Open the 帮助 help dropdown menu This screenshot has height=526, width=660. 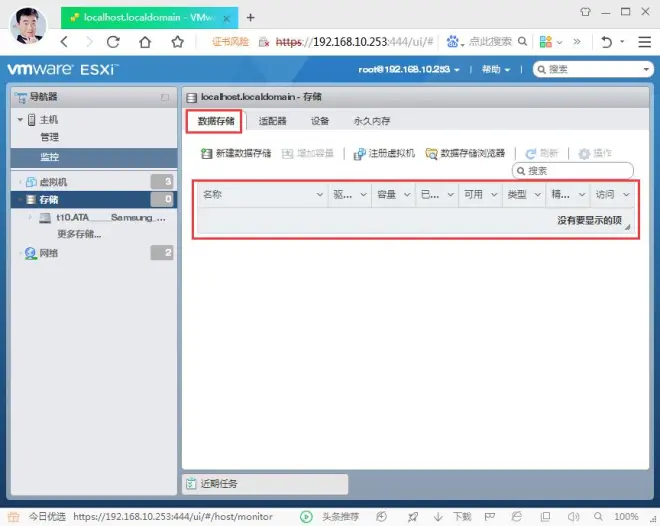coord(495,70)
